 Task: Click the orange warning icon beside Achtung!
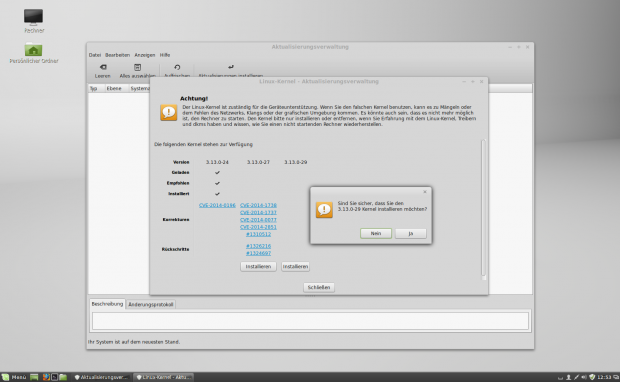click(x=168, y=113)
